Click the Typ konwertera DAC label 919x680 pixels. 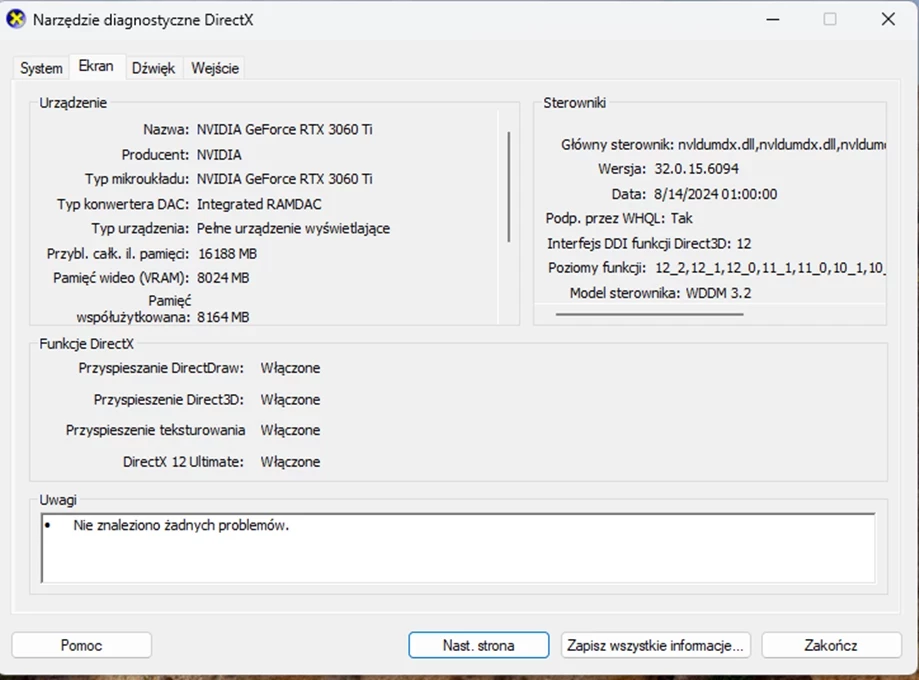coord(123,204)
